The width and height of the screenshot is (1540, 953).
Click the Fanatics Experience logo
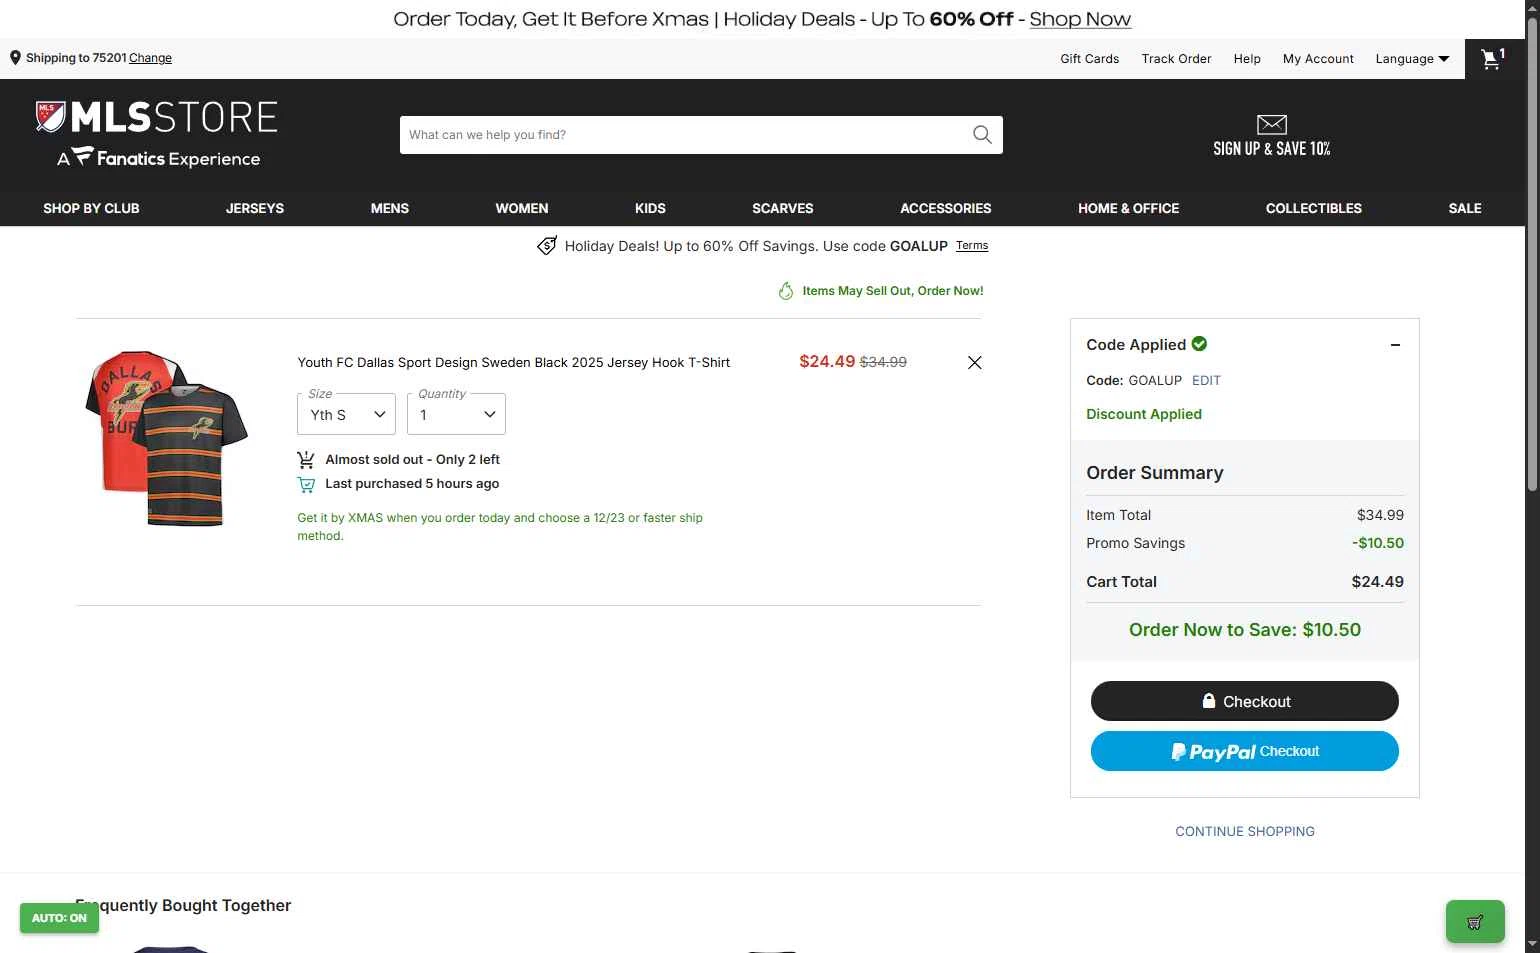pos(158,158)
